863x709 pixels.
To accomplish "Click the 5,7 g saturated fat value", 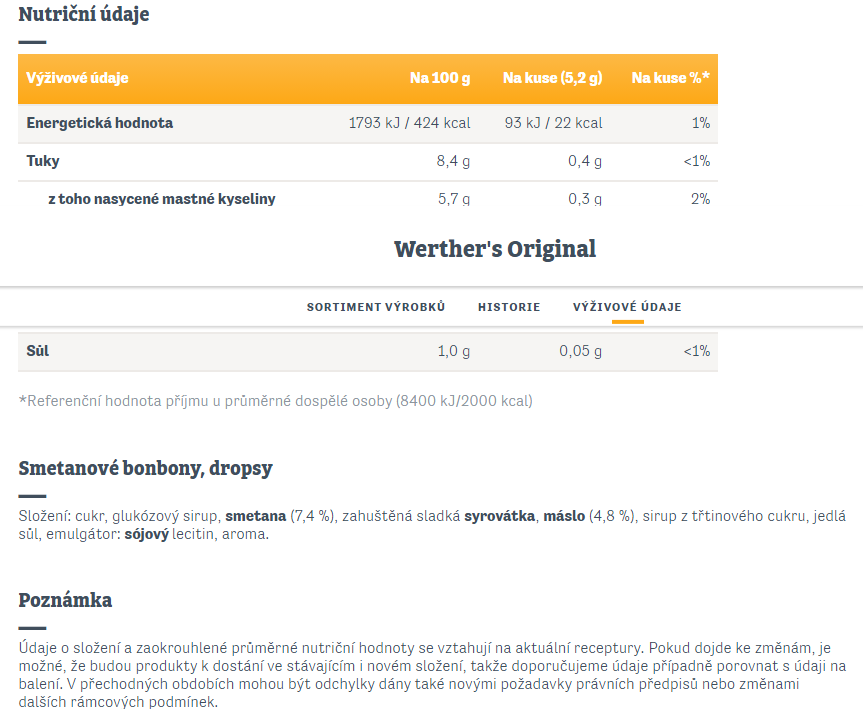I will tap(454, 199).
